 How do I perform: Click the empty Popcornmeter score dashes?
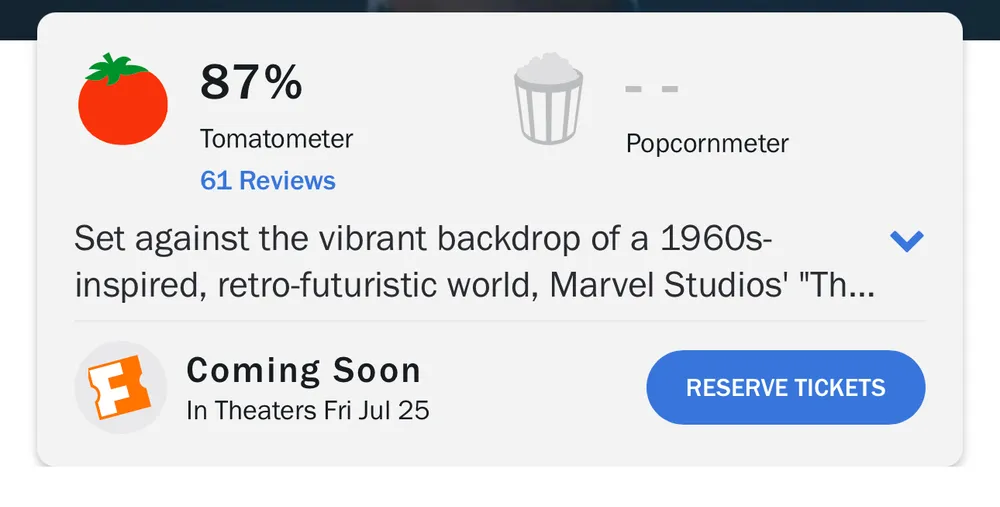click(x=652, y=89)
